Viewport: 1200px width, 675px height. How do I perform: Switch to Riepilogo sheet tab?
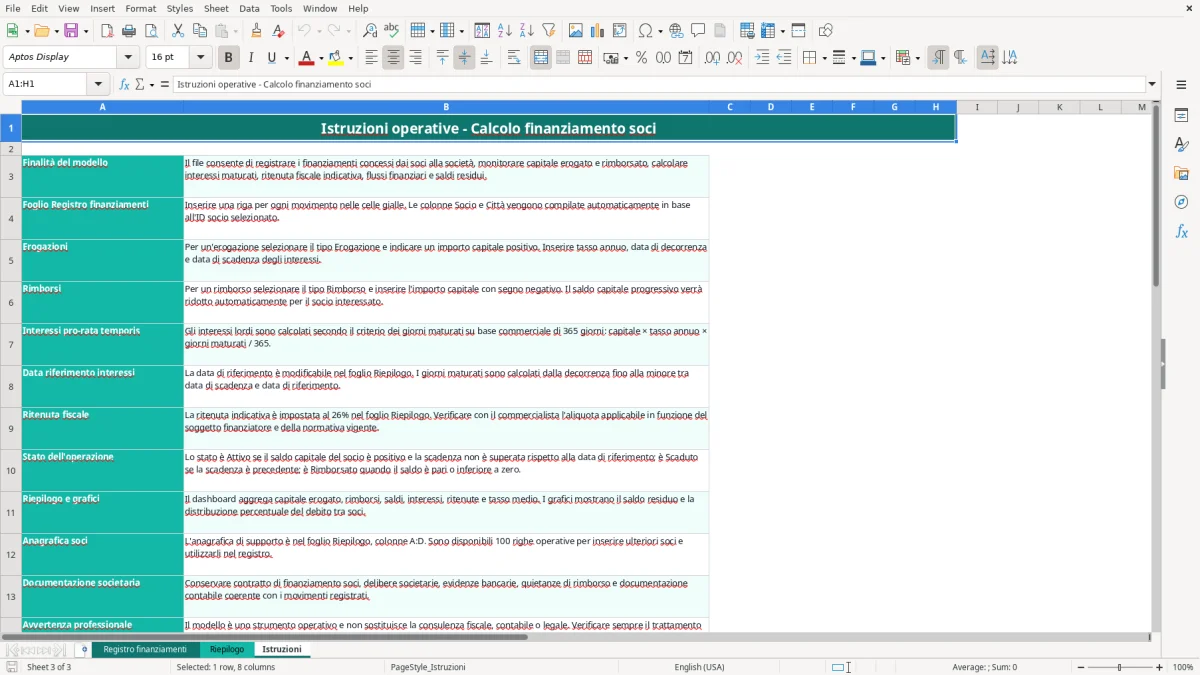tap(227, 649)
